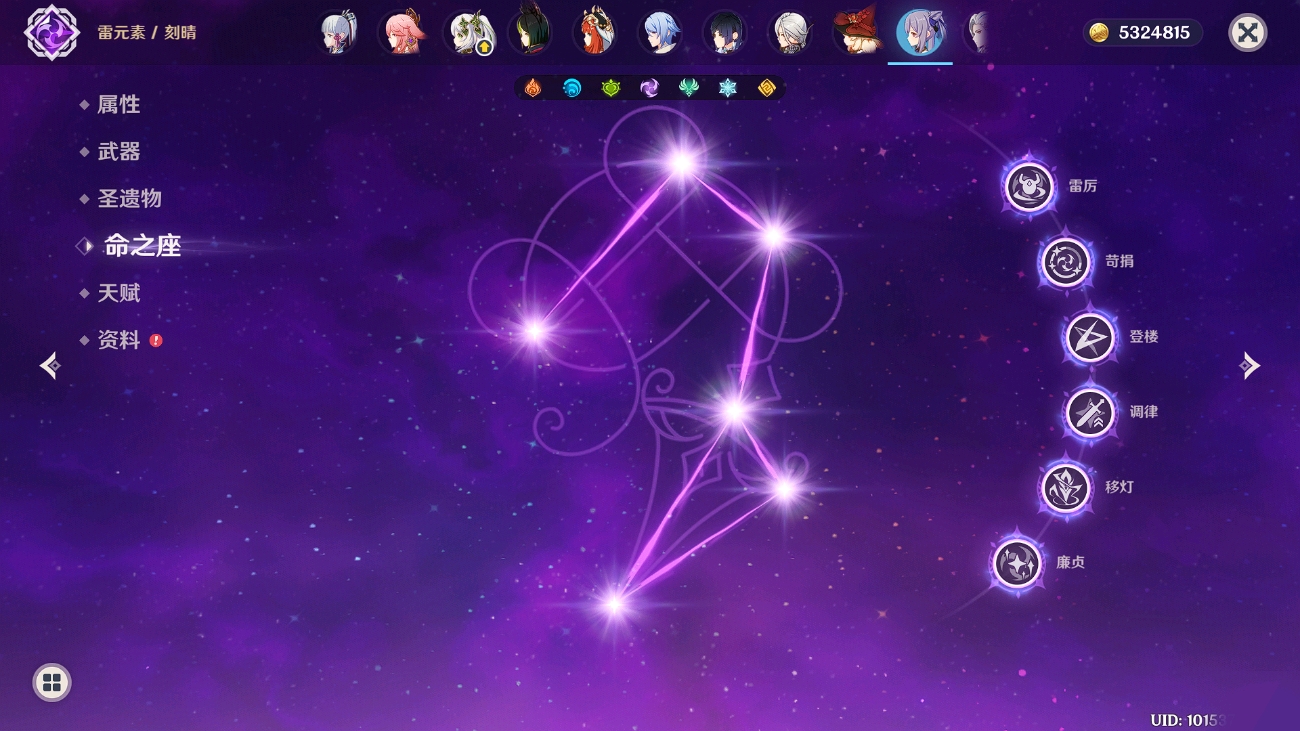Image resolution: width=1300 pixels, height=731 pixels.
Task: Open the 苛捐 constellation node
Action: [1066, 262]
